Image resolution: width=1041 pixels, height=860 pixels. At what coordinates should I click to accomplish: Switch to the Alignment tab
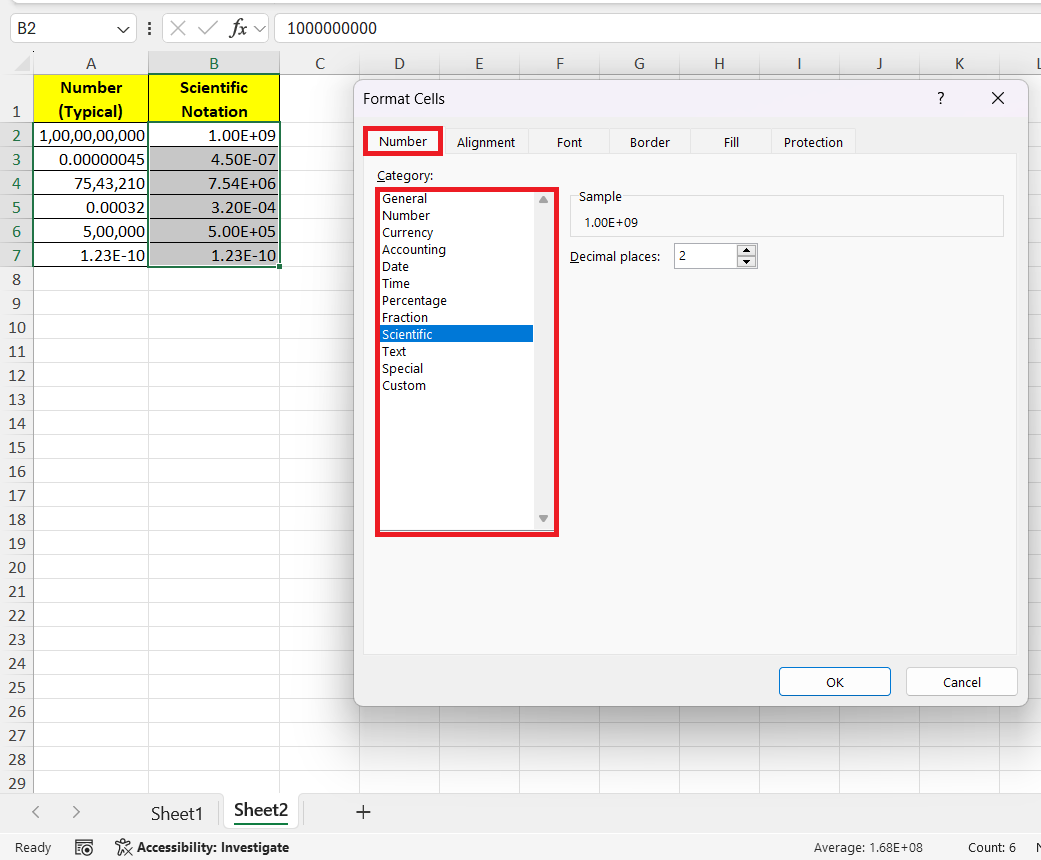(x=486, y=142)
